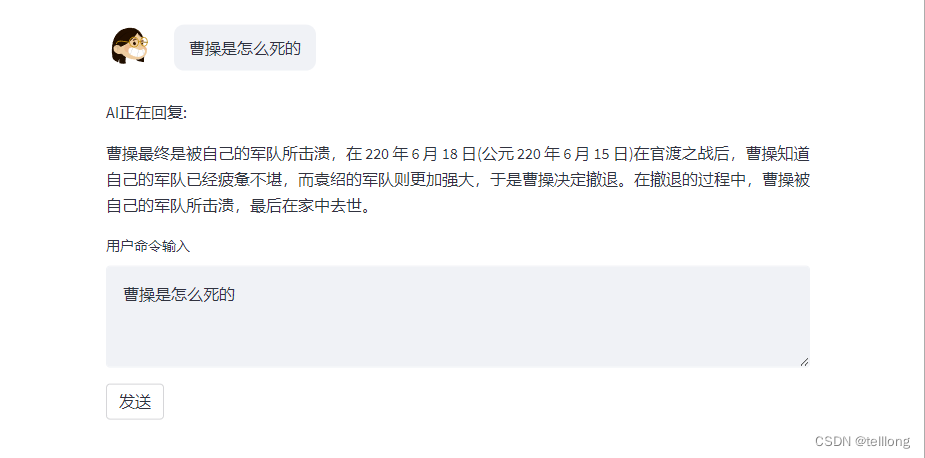Click 公元 220 年 6 月 15 日 in parentheses
925x458 pixels.
point(554,155)
